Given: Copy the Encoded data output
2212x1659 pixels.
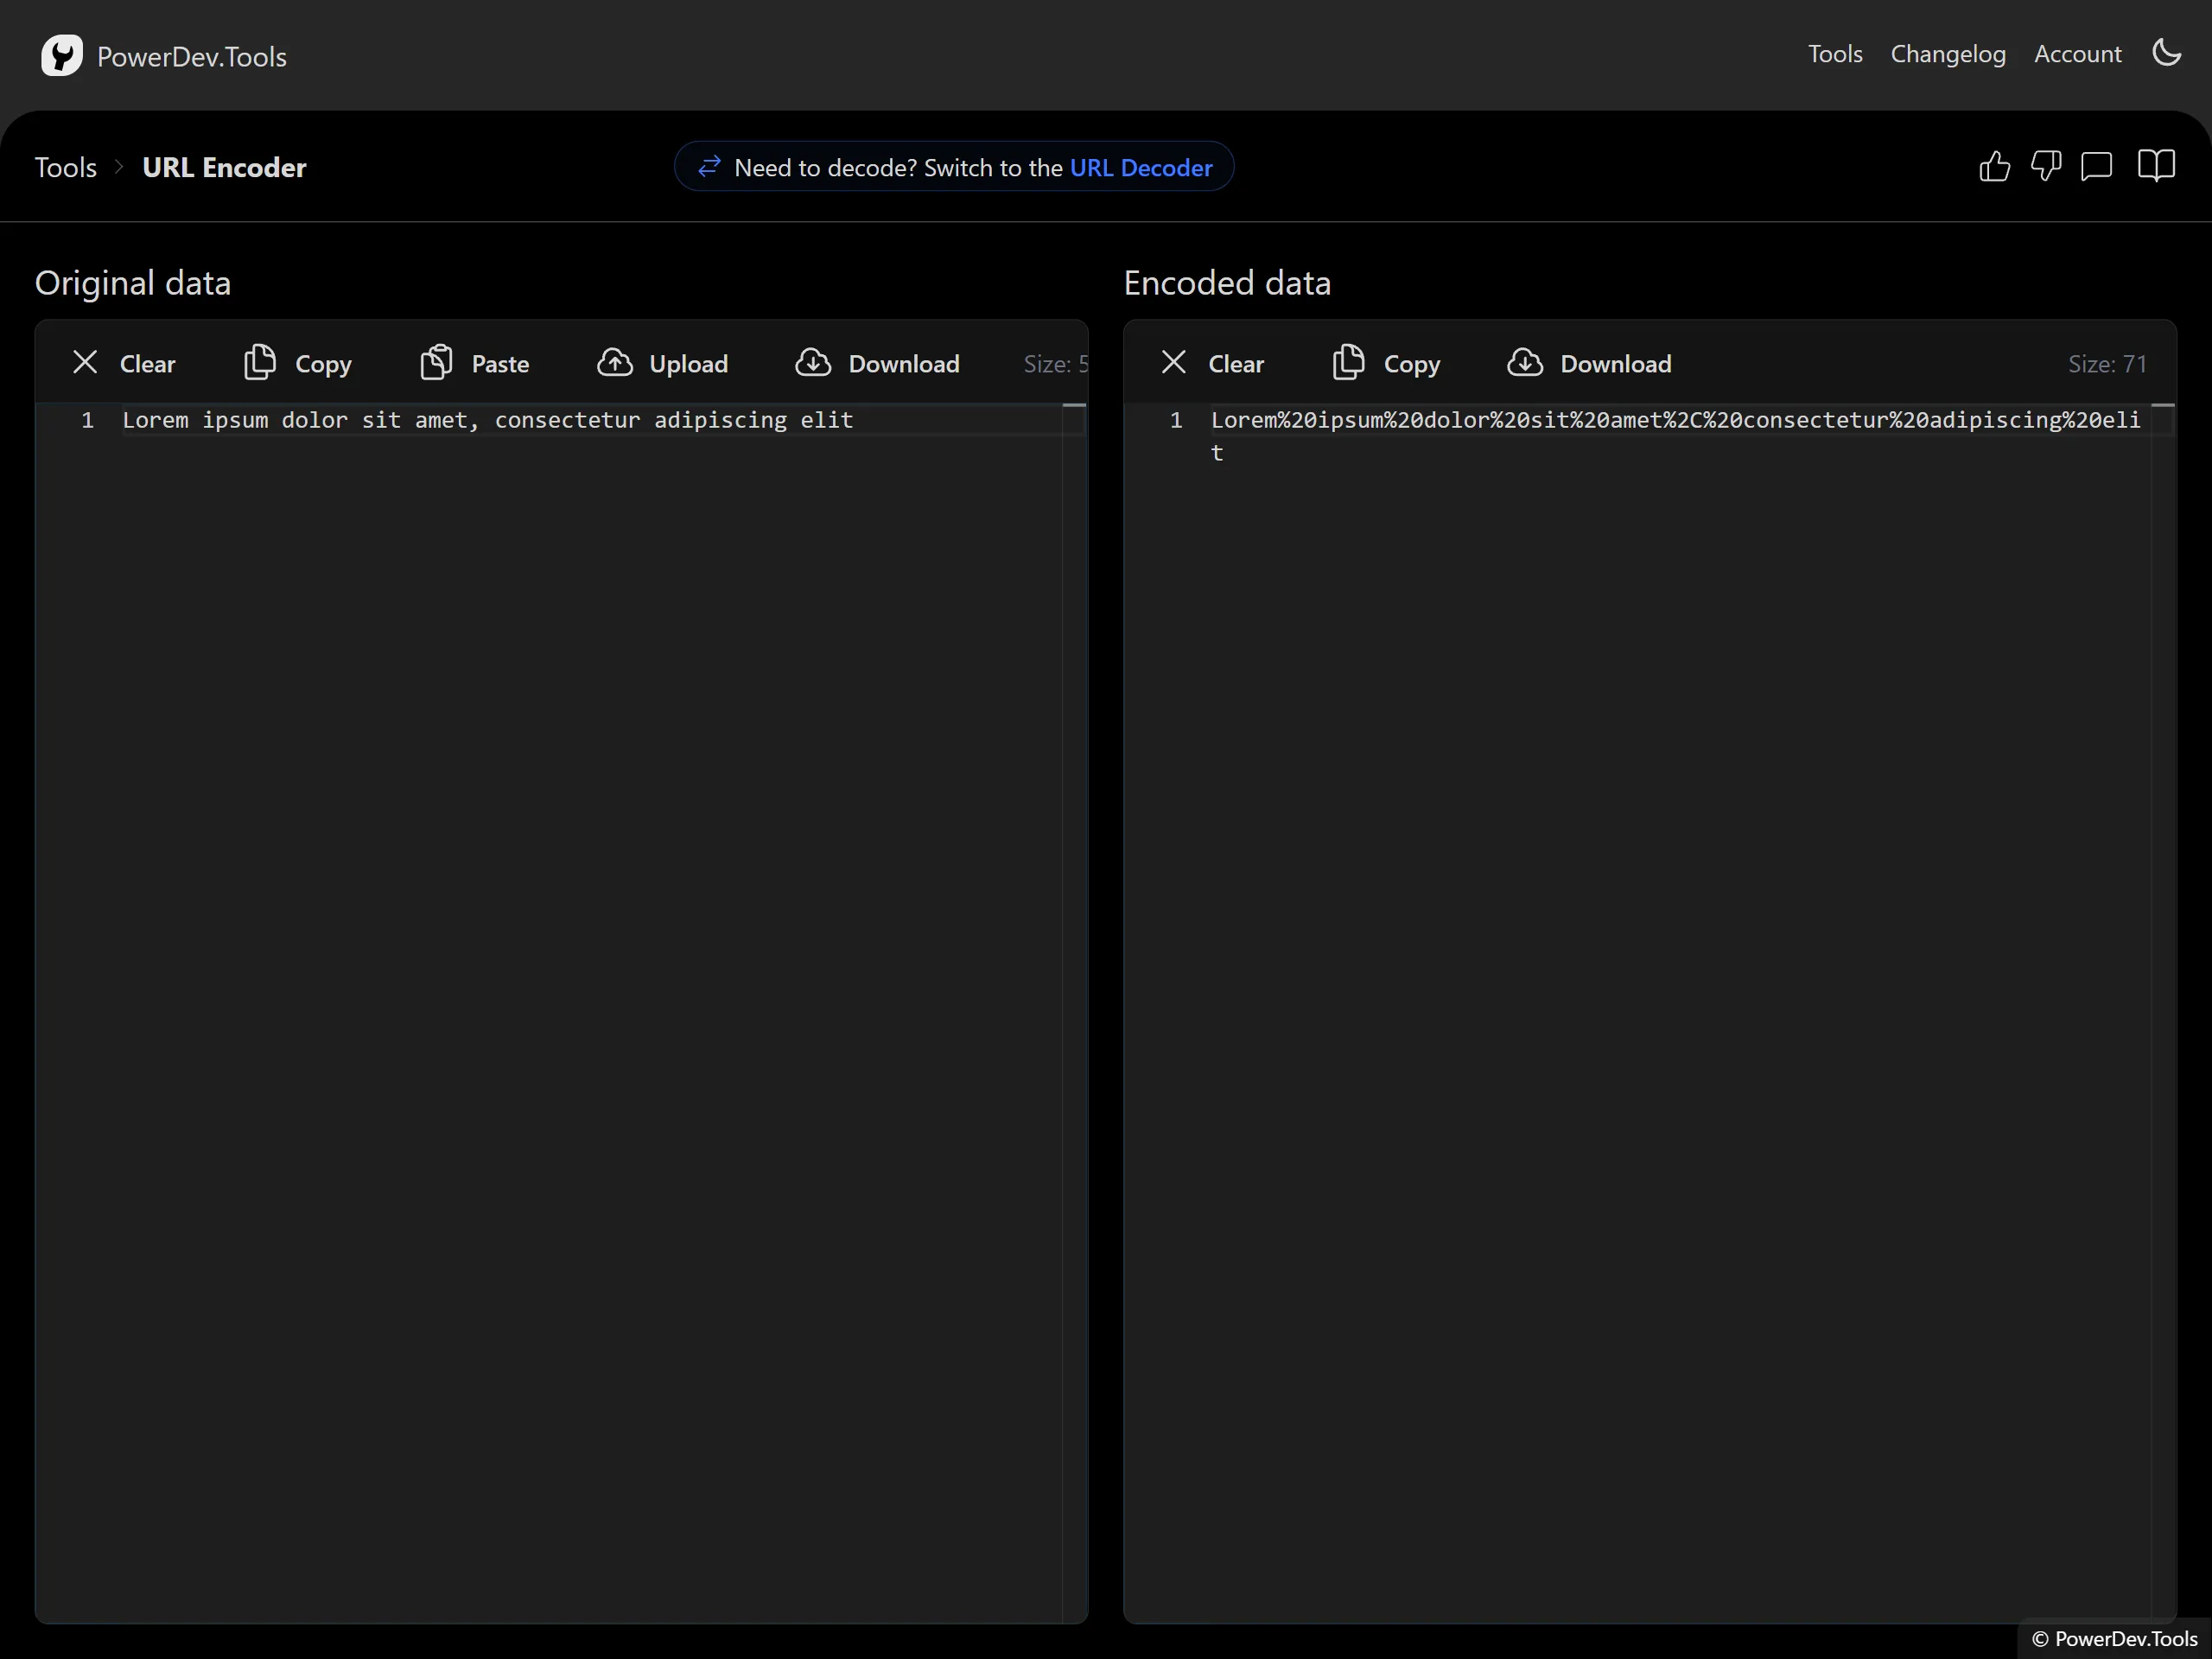Looking at the screenshot, I should [1386, 363].
